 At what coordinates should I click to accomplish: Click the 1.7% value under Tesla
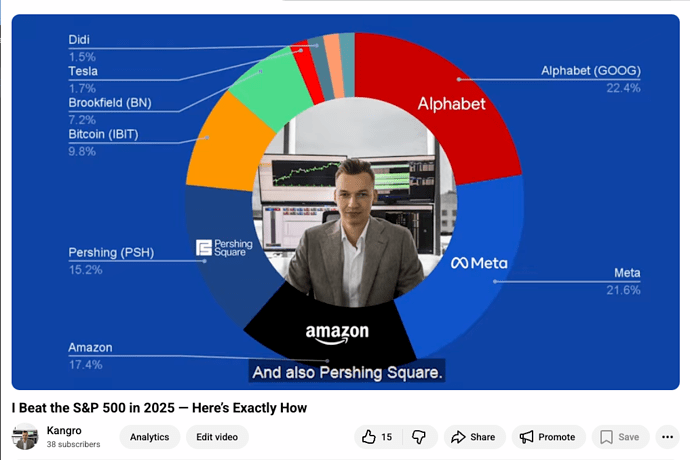82,88
